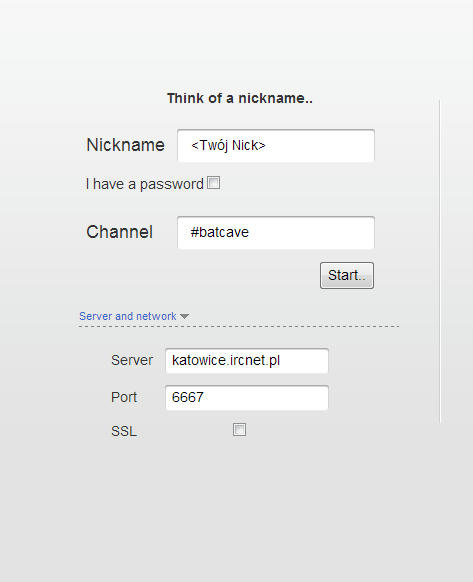Select the Port field showing 6667

click(247, 398)
